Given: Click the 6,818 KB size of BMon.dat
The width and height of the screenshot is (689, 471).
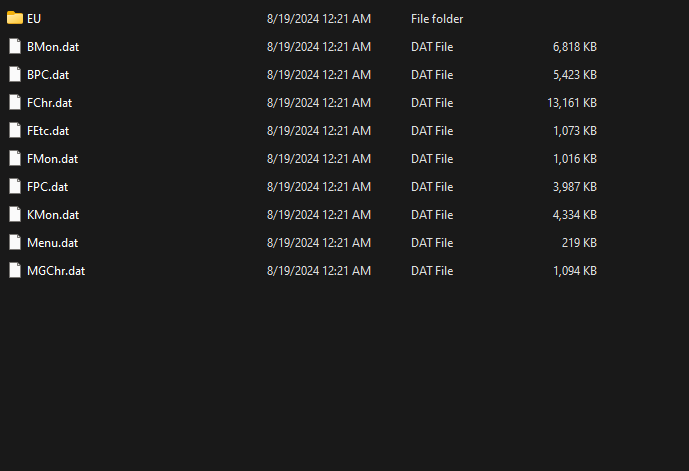Looking at the screenshot, I should (x=575, y=47).
